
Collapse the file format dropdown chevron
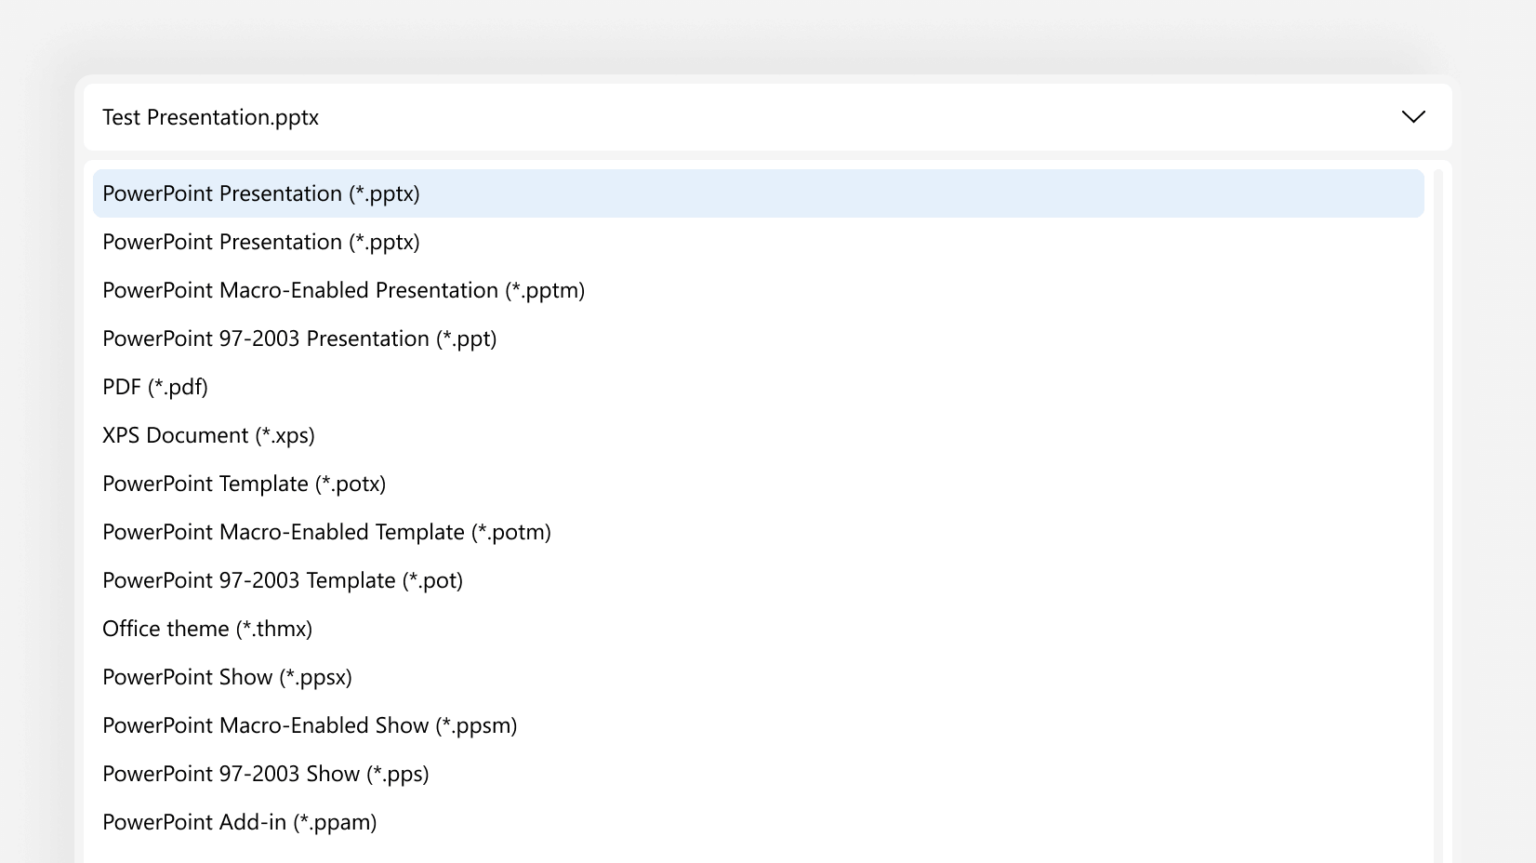[1413, 117]
